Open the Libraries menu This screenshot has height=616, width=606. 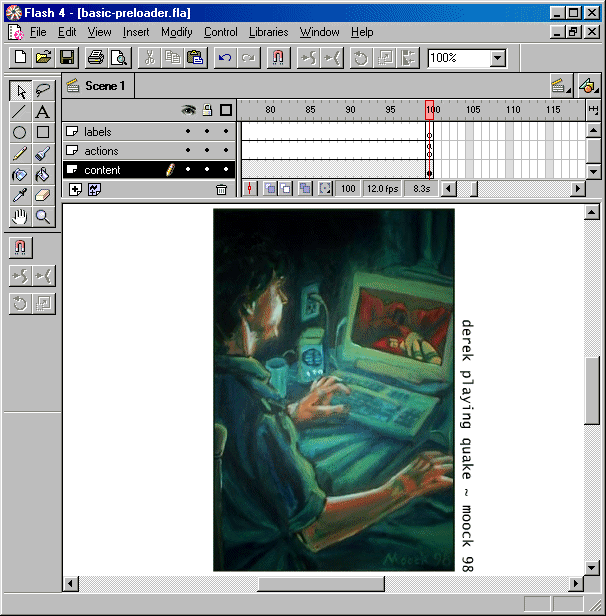tap(269, 32)
